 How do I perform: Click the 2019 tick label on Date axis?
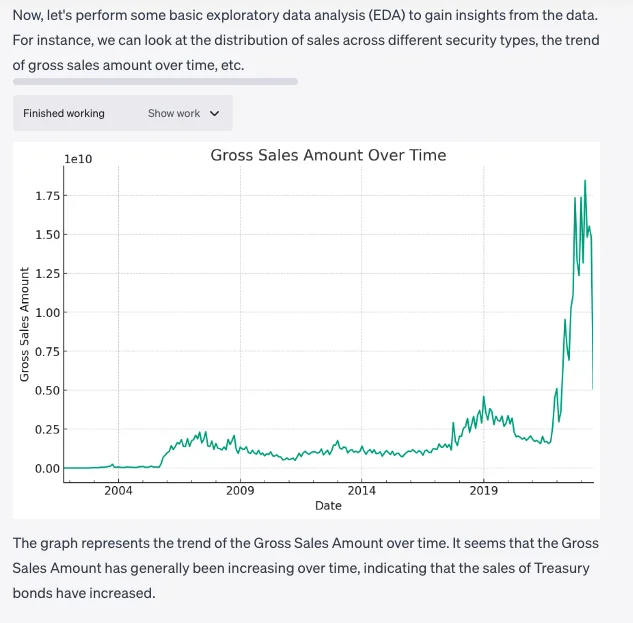point(484,490)
